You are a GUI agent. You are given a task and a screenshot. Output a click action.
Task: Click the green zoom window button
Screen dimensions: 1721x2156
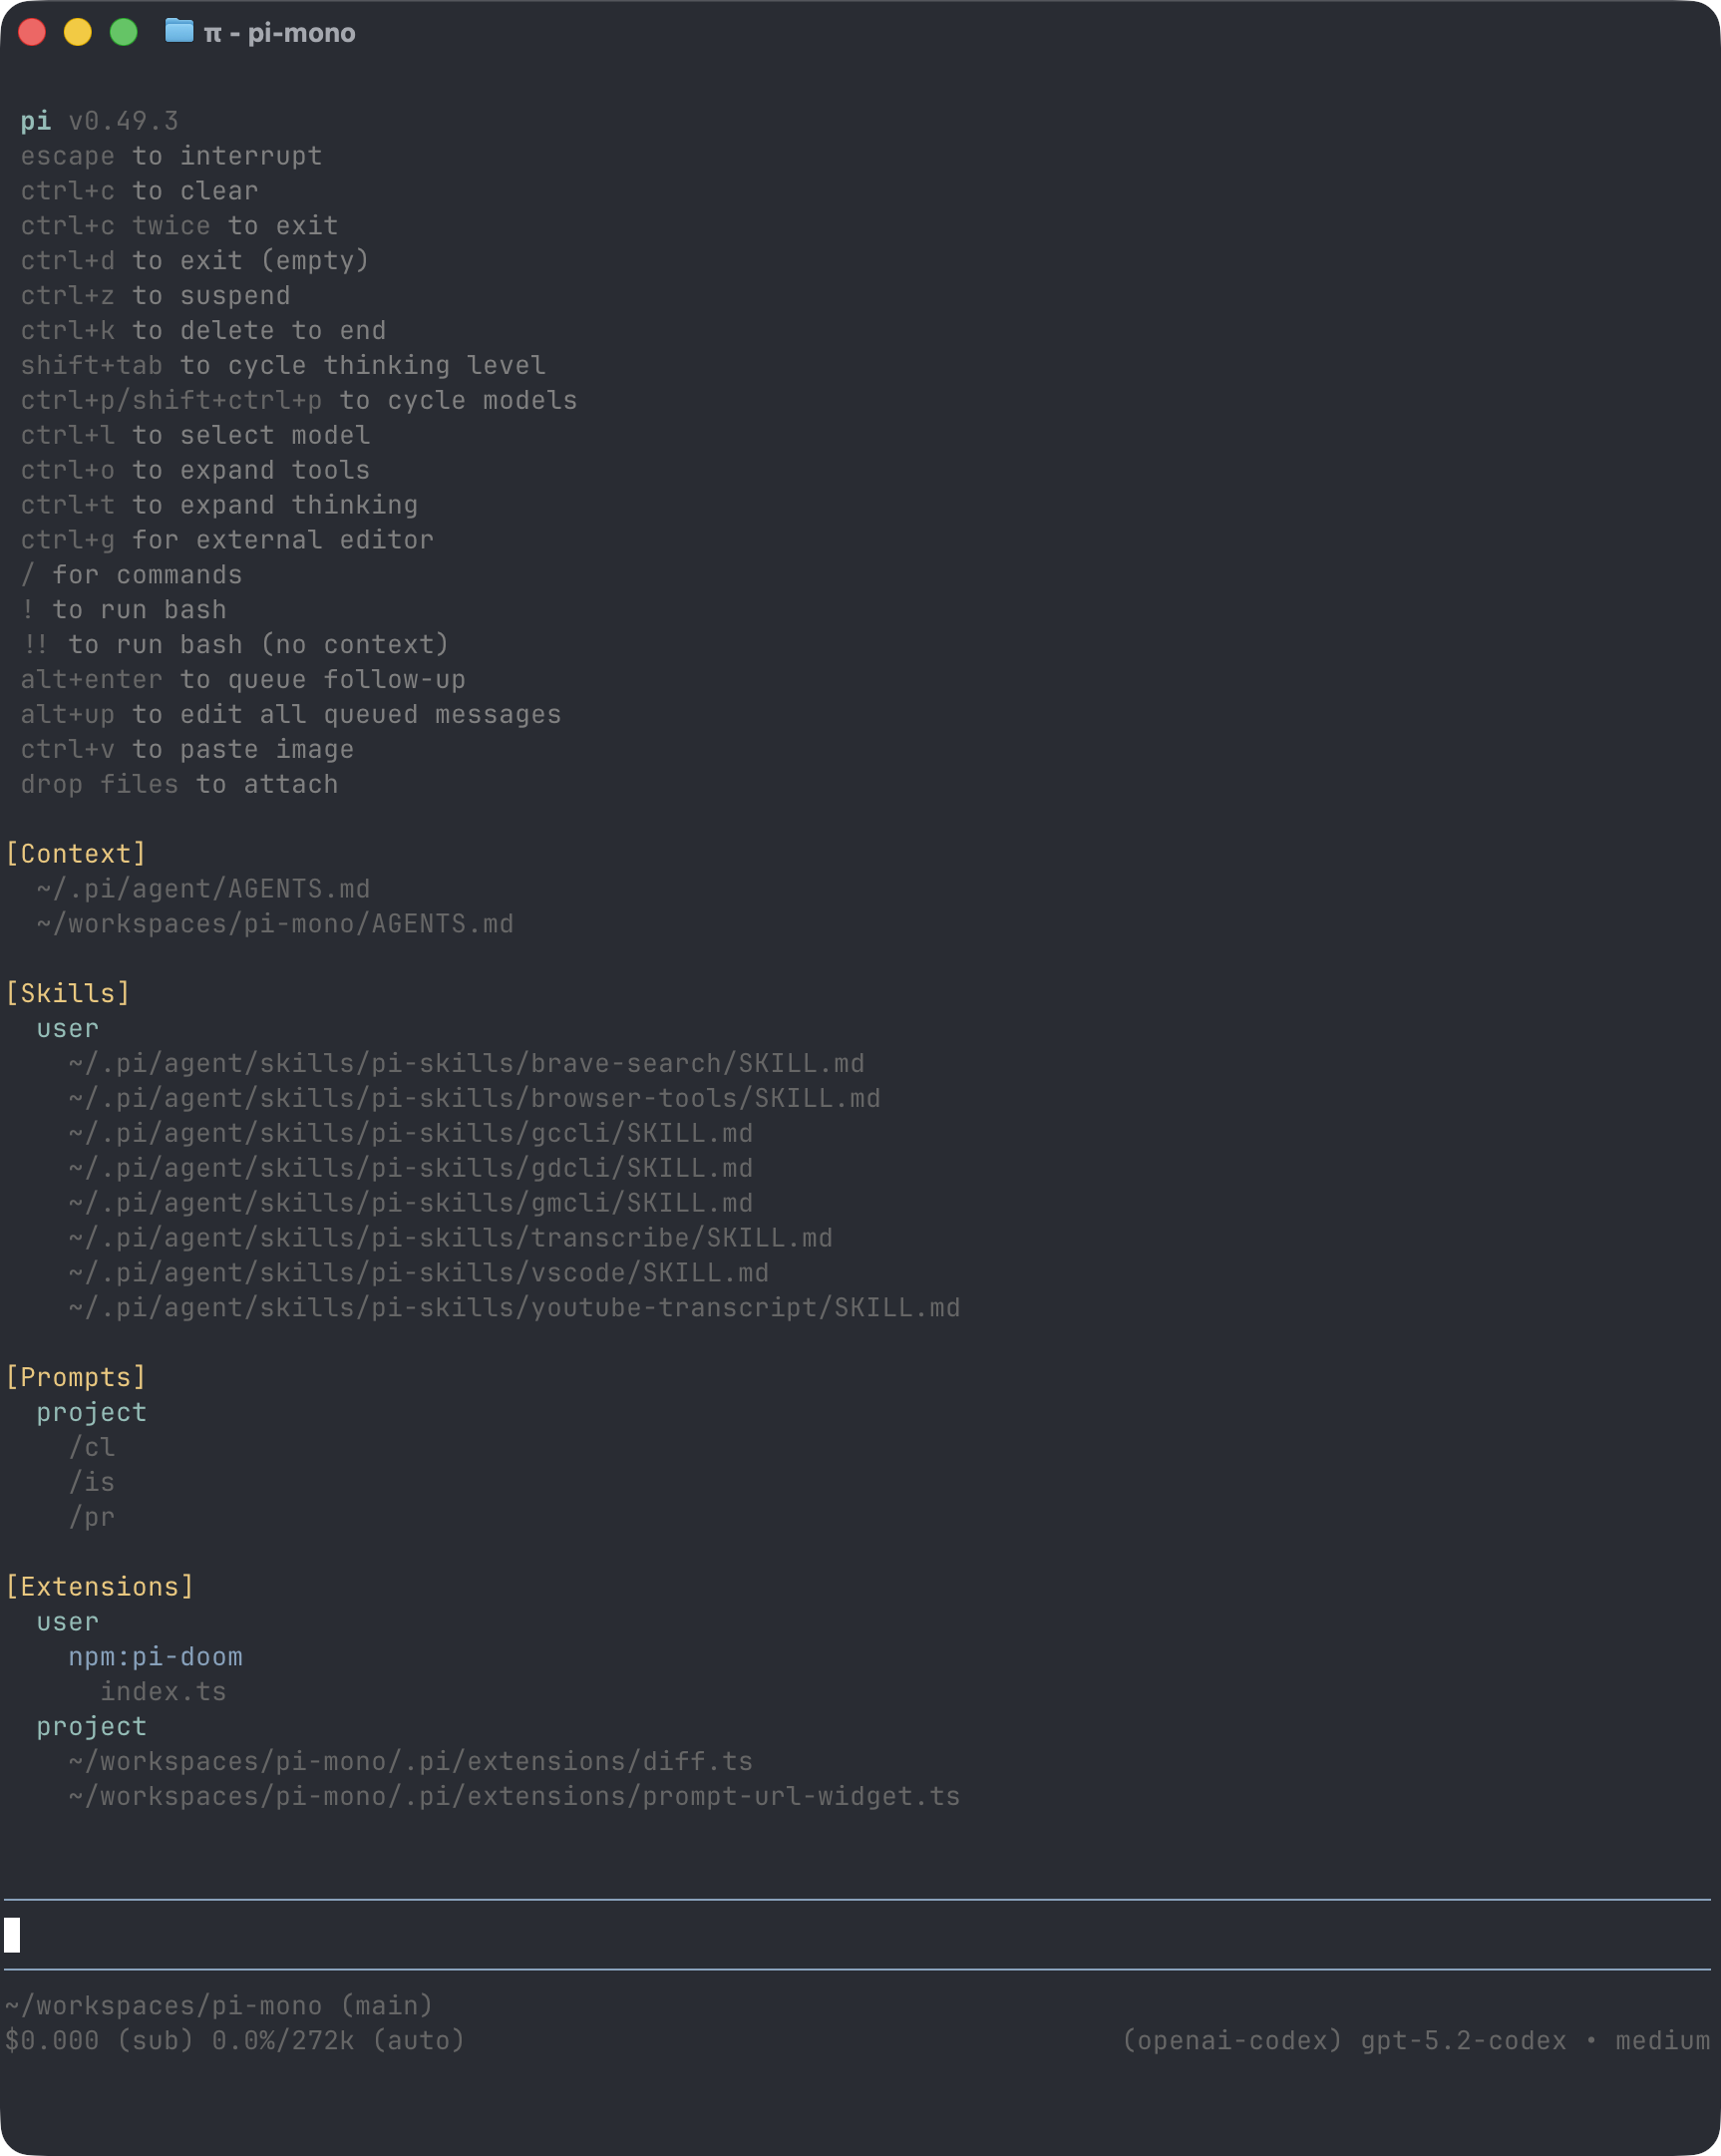tap(123, 32)
